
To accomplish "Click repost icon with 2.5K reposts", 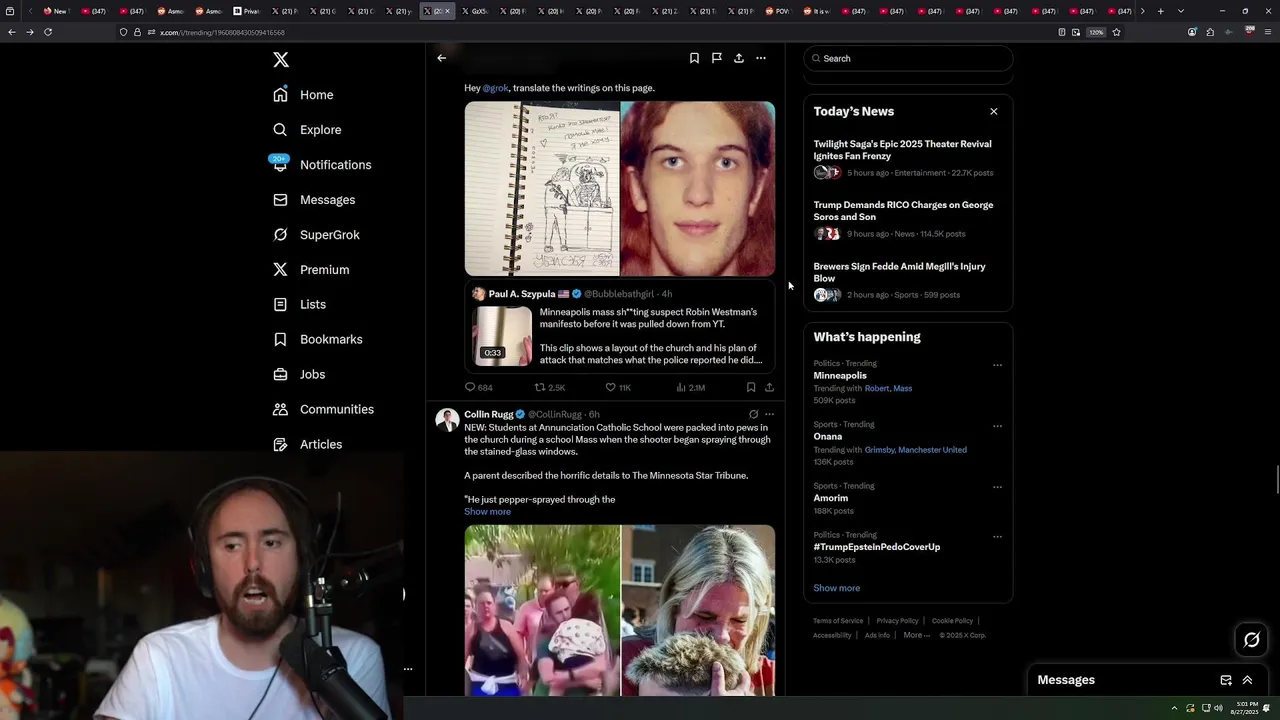I will point(540,387).
